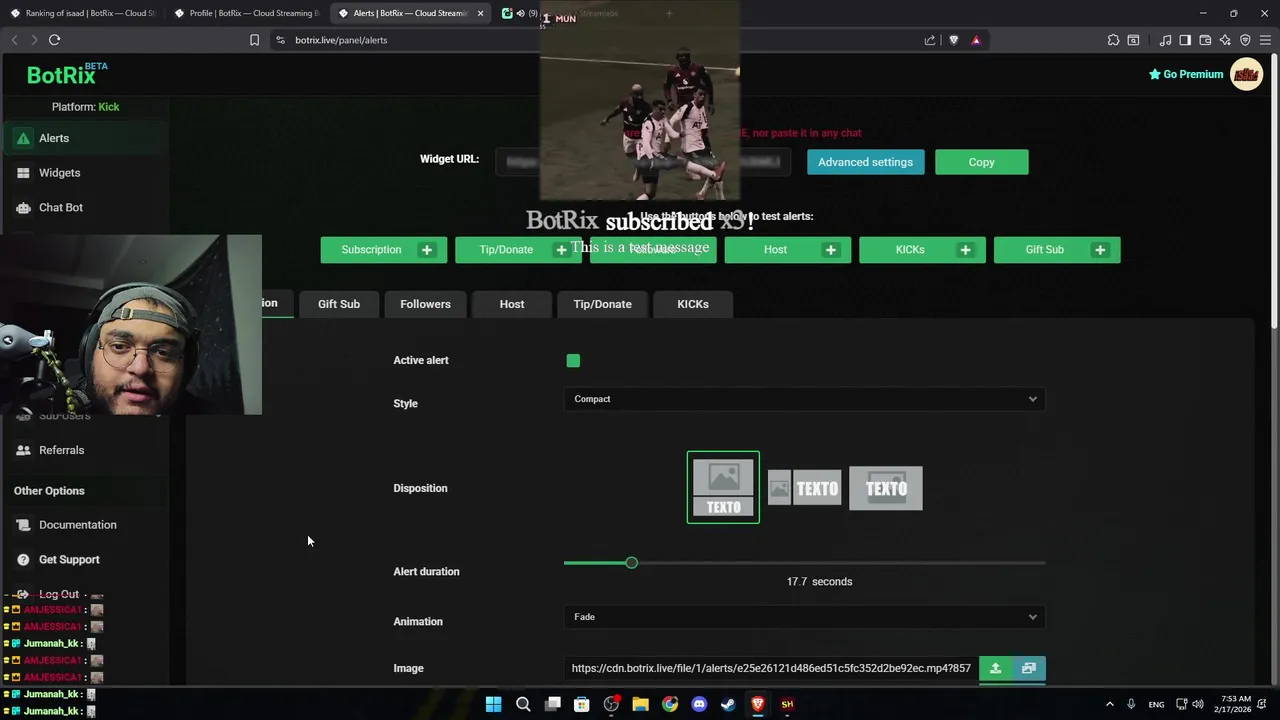Select image-beside-text disposition
The width and height of the screenshot is (1280, 720).
(x=805, y=488)
